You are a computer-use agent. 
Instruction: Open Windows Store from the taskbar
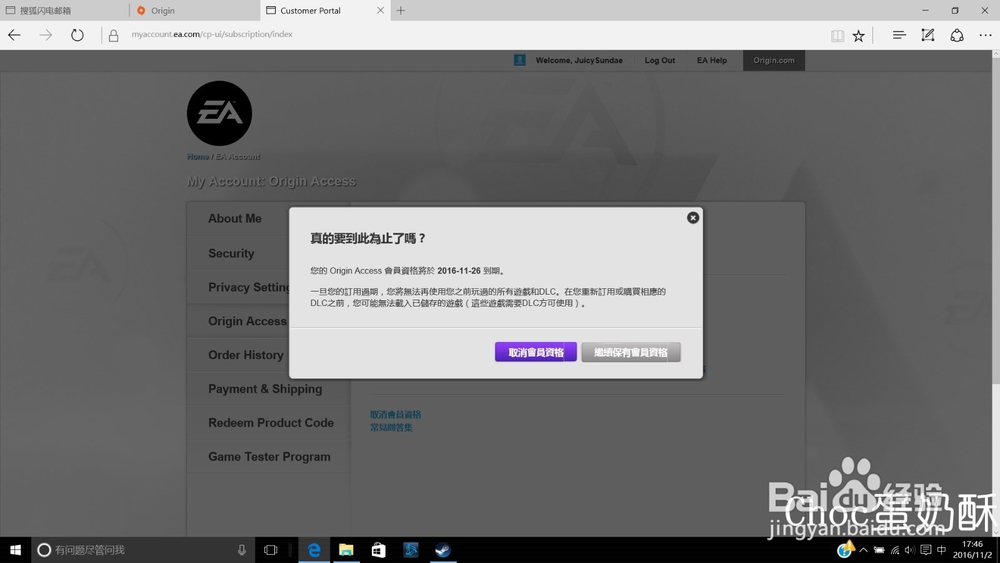coord(378,550)
